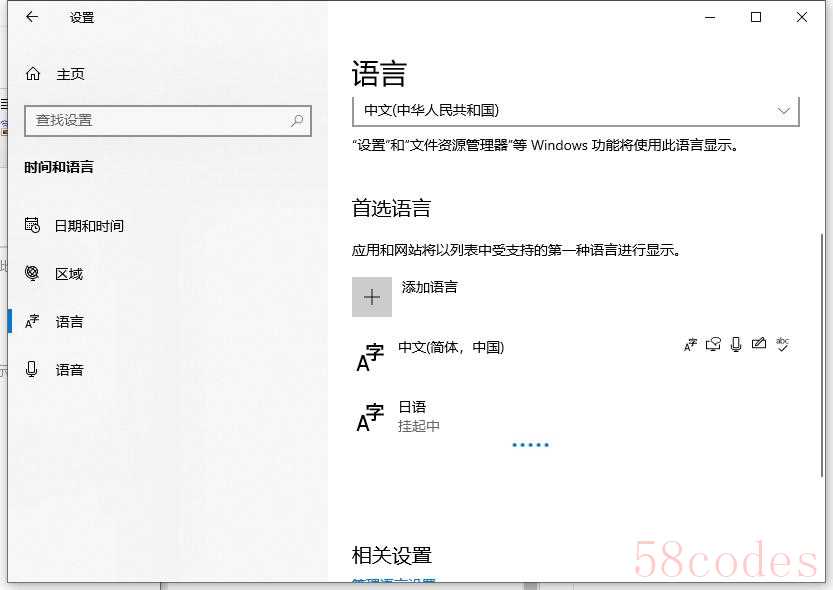This screenshot has height=590, width=833.
Task: Close the 设置 window
Action: tap(802, 18)
